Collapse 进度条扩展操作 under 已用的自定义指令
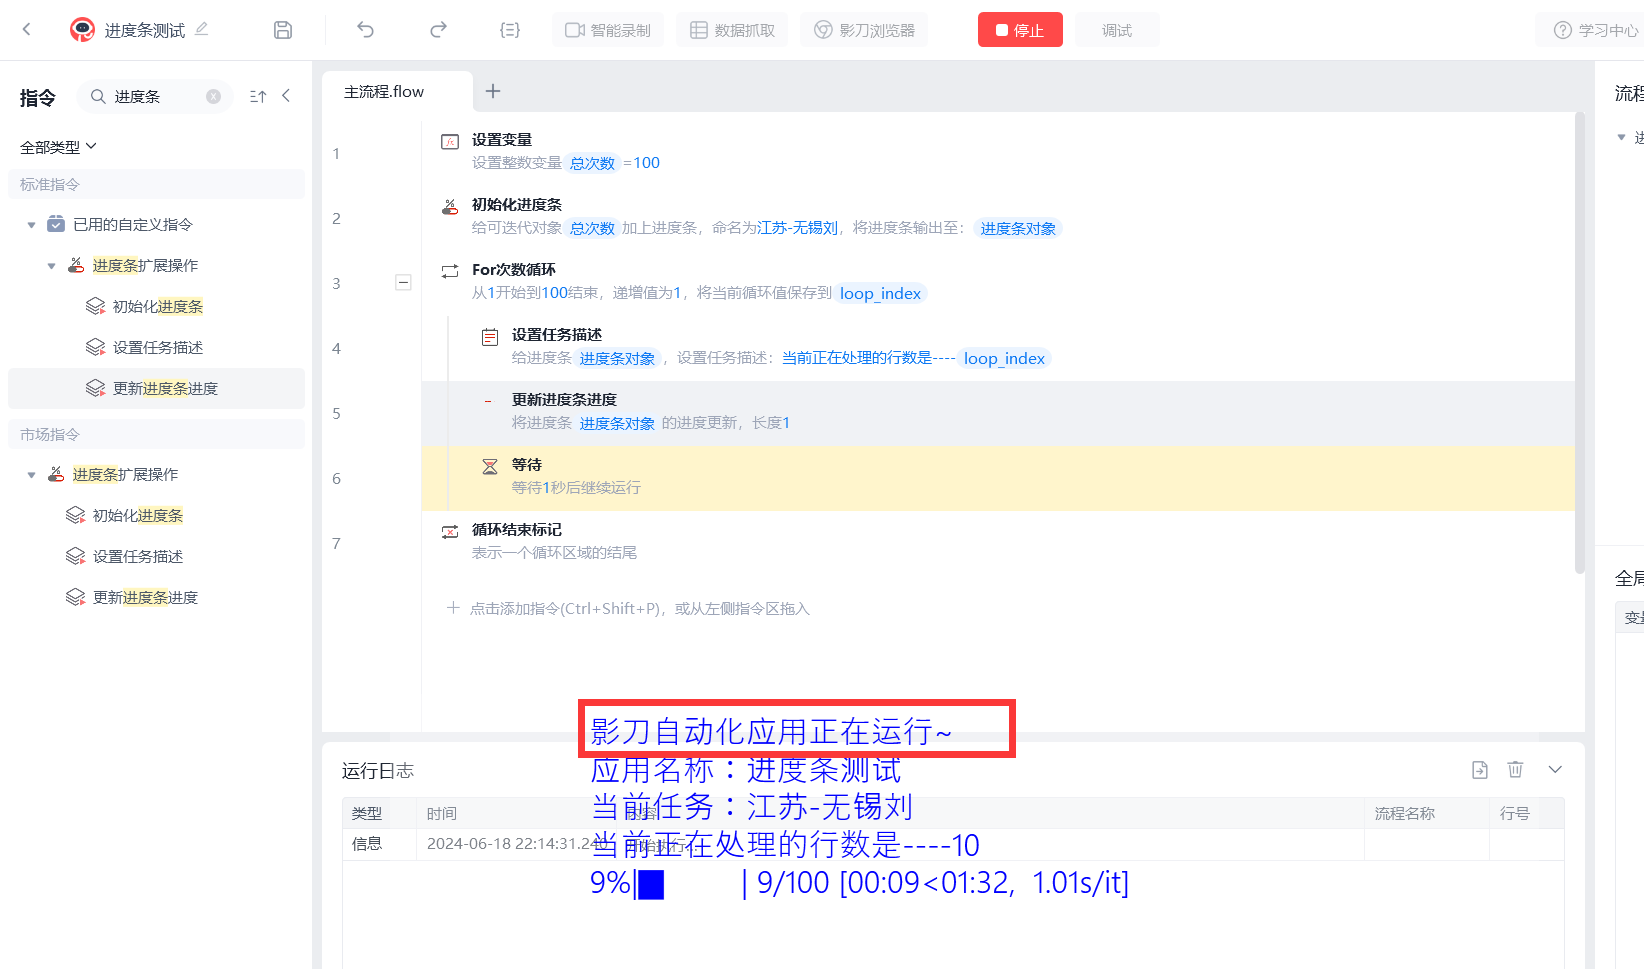The image size is (1644, 969). coord(51,266)
